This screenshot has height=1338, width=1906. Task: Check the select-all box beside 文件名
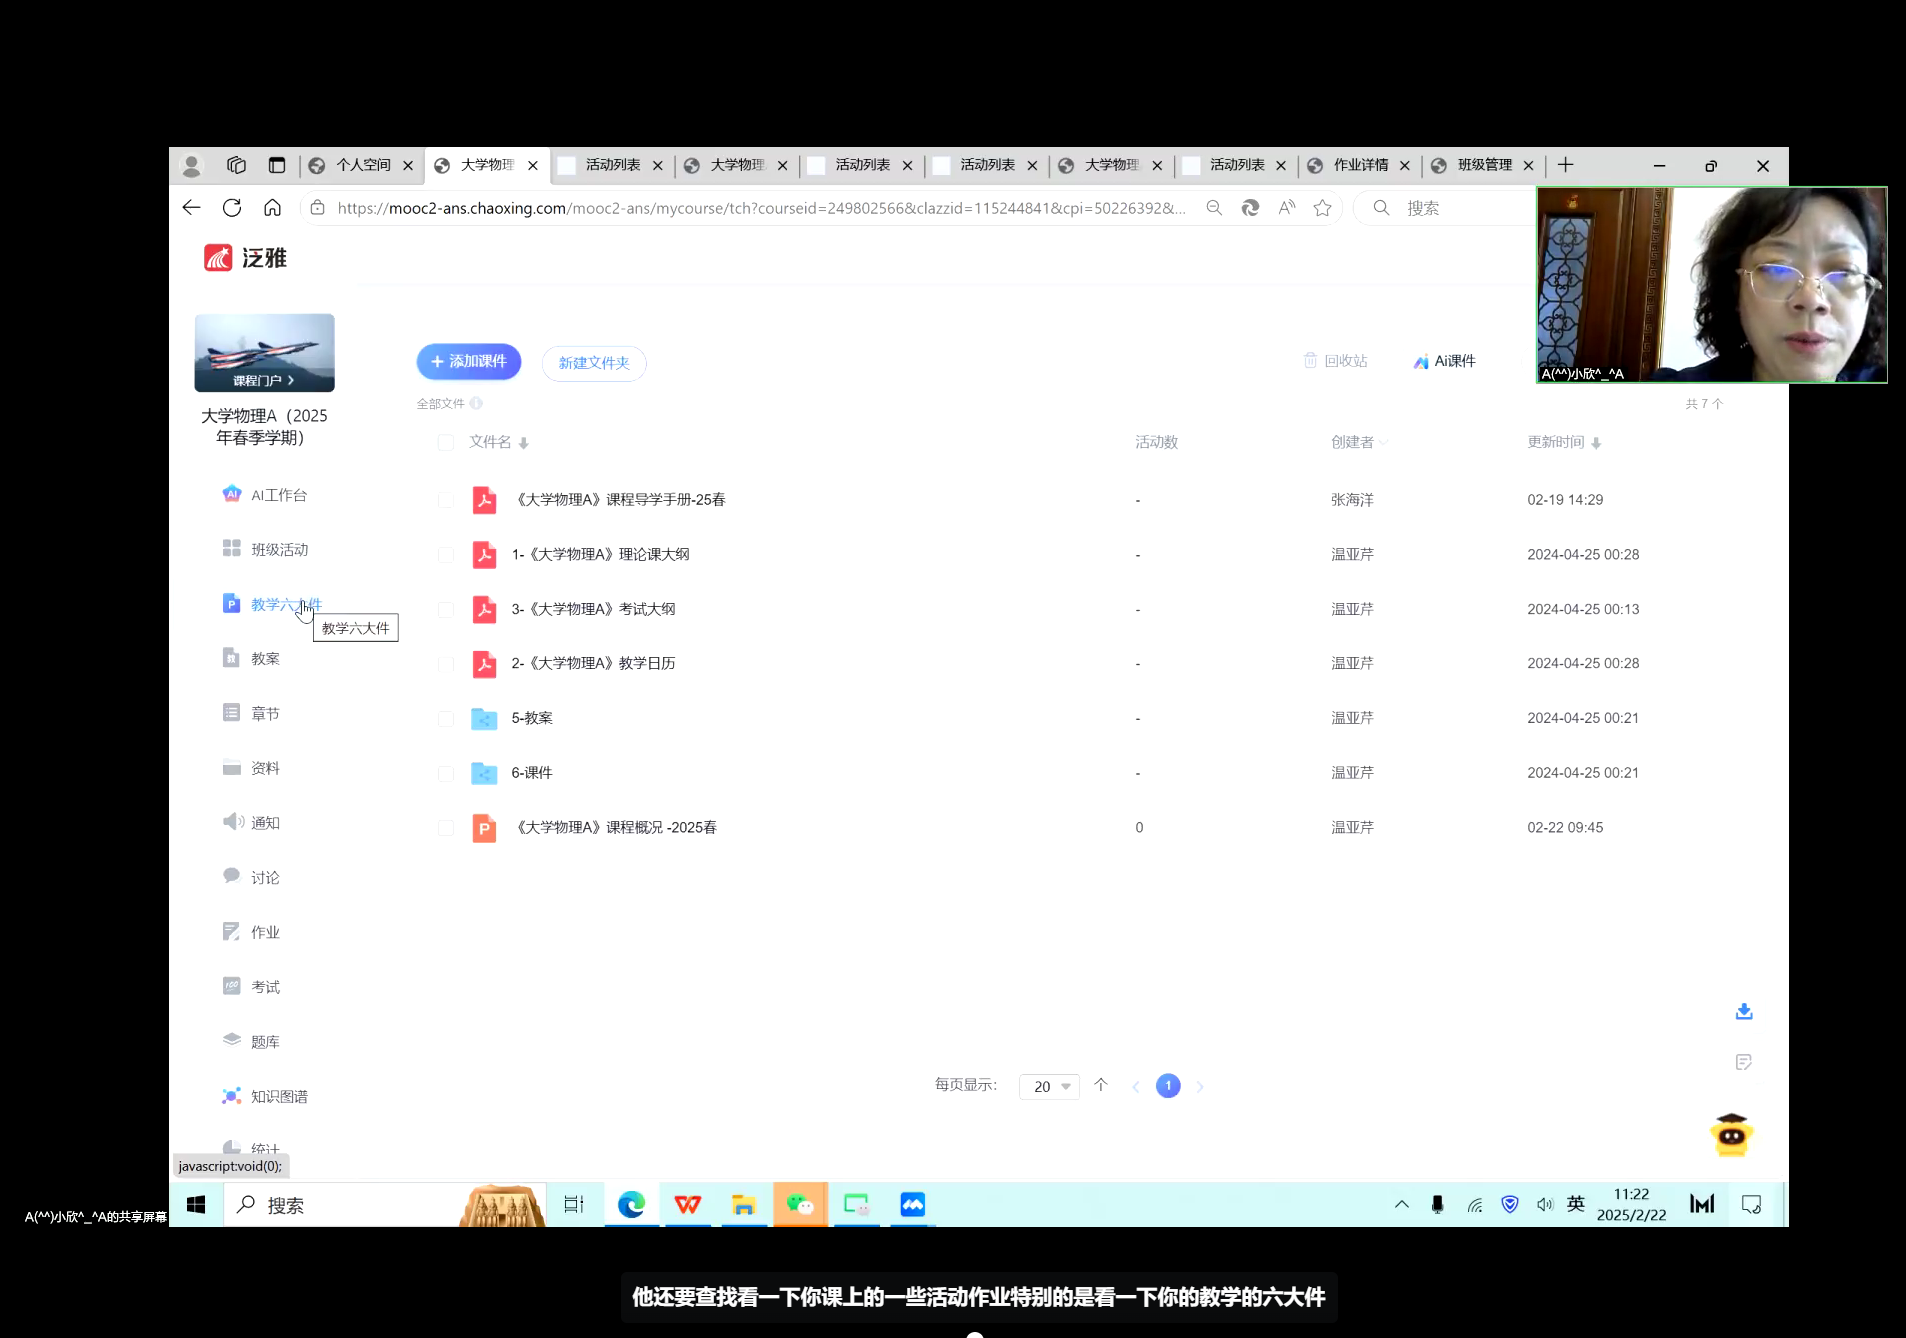(x=446, y=442)
